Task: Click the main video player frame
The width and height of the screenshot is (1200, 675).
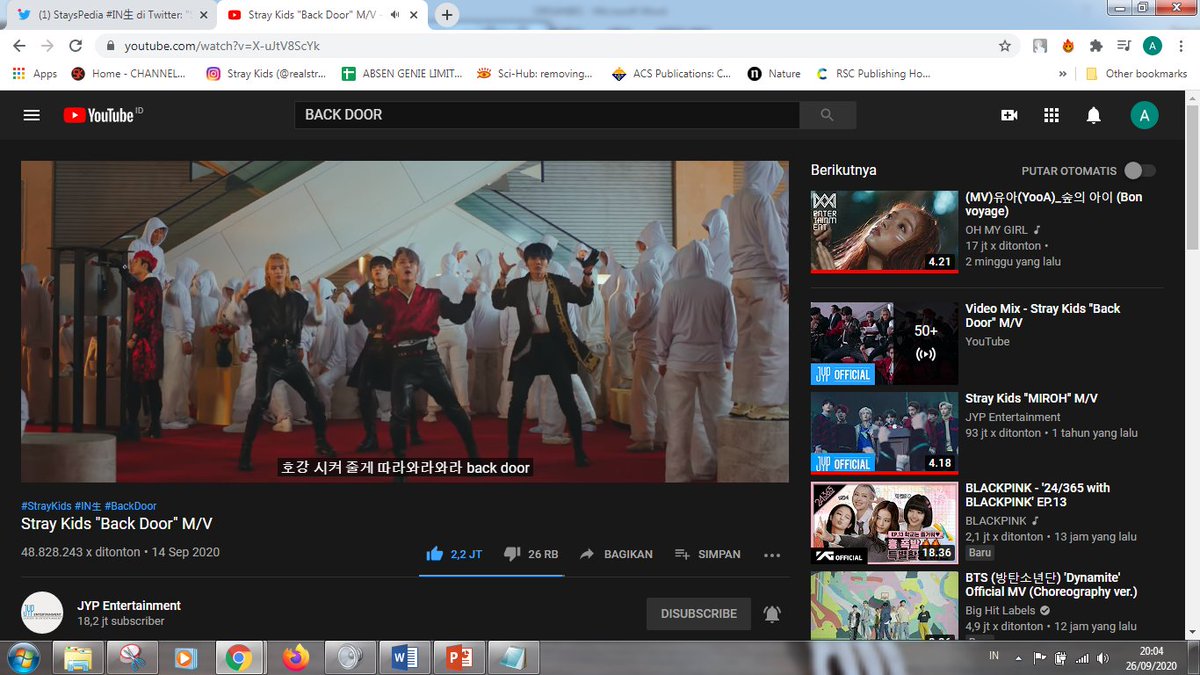Action: (x=405, y=322)
